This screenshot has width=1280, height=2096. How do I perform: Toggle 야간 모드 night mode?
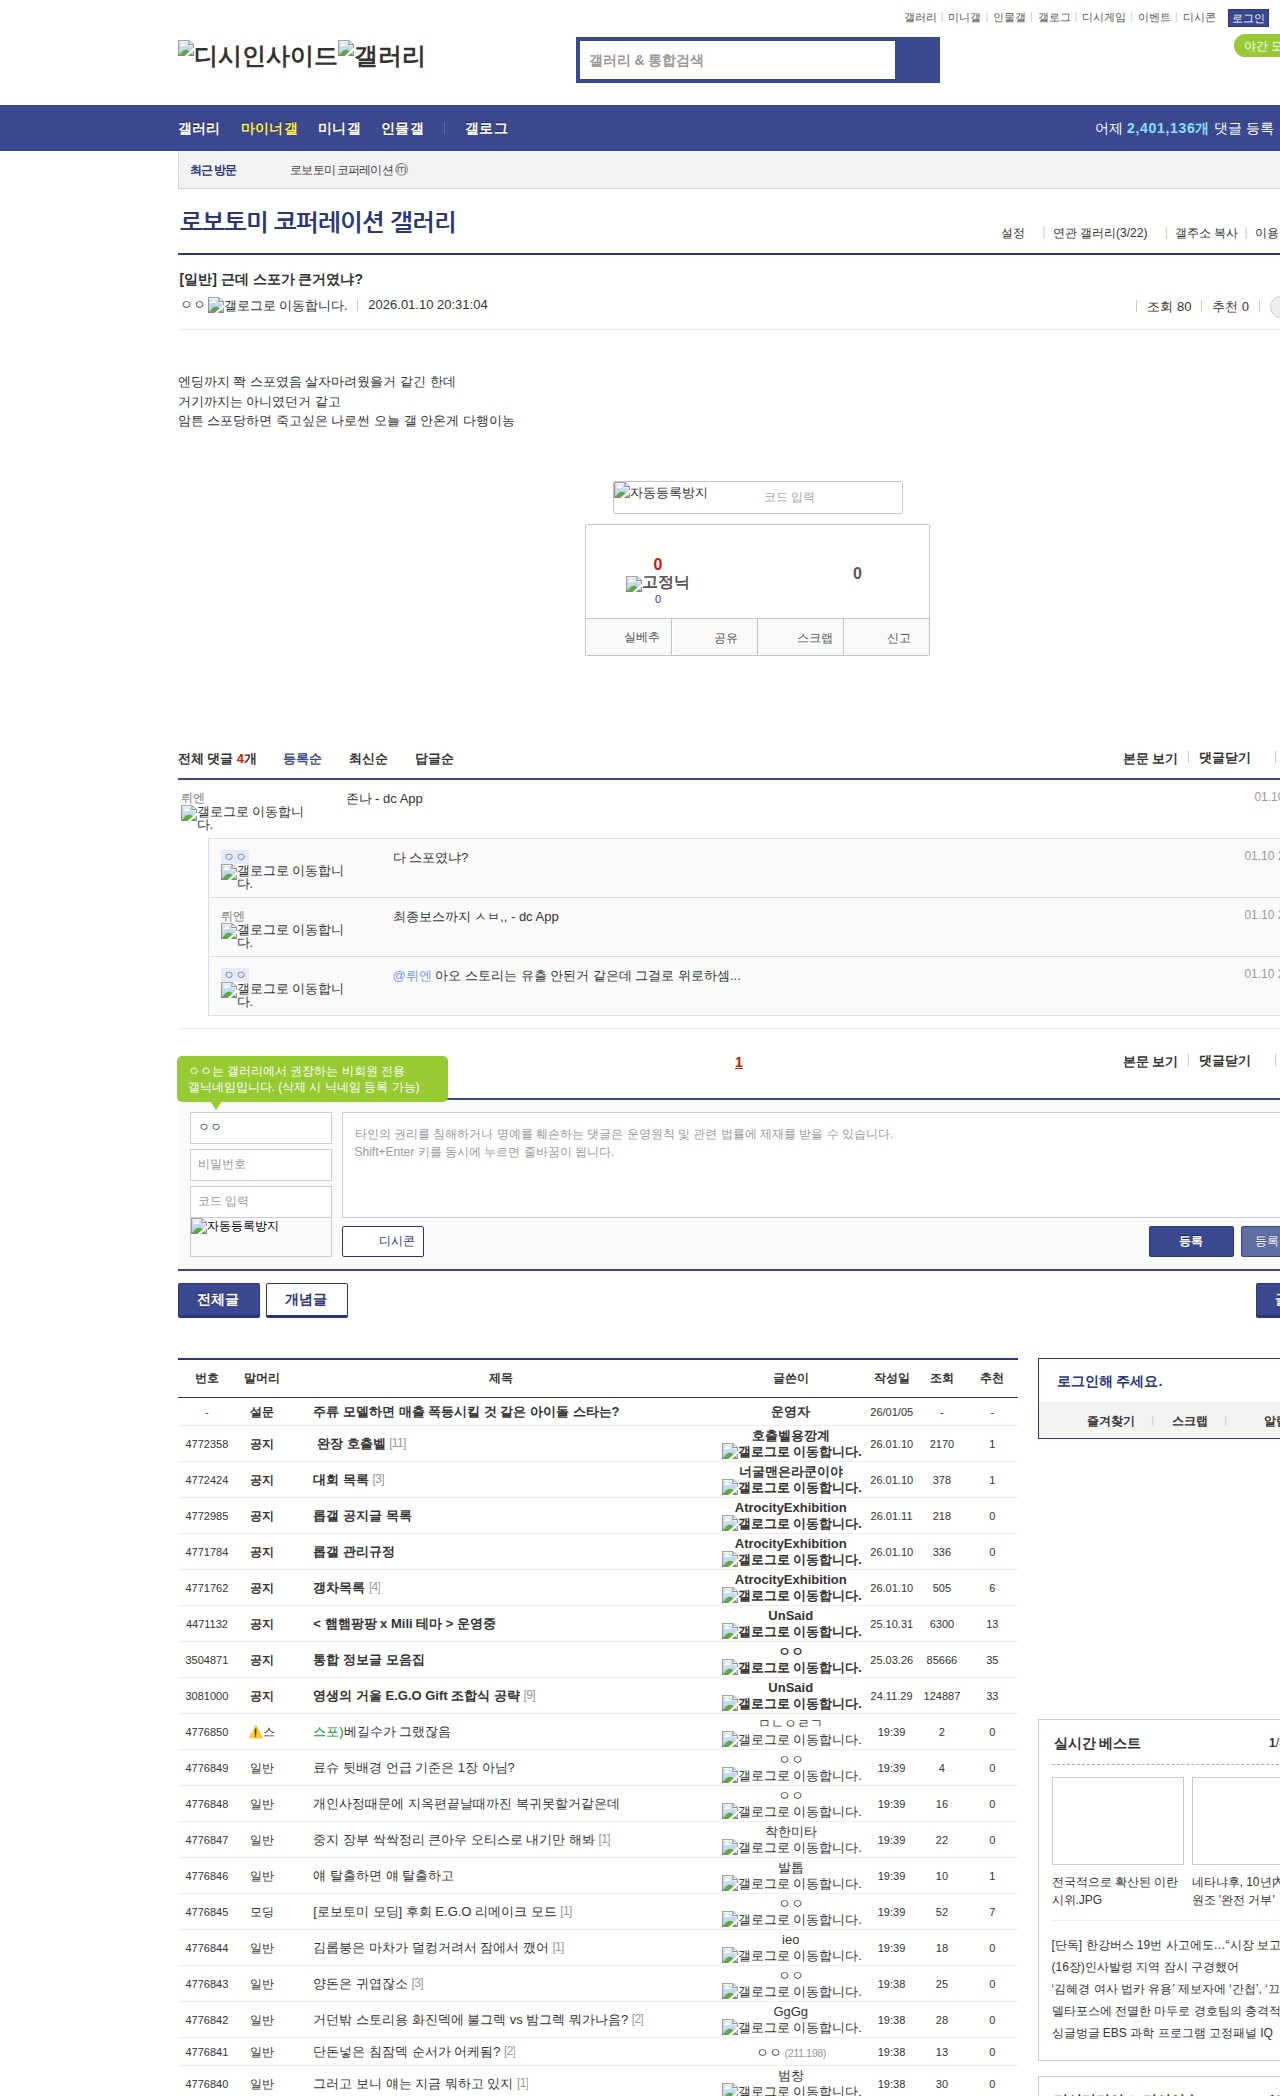click(x=1258, y=46)
